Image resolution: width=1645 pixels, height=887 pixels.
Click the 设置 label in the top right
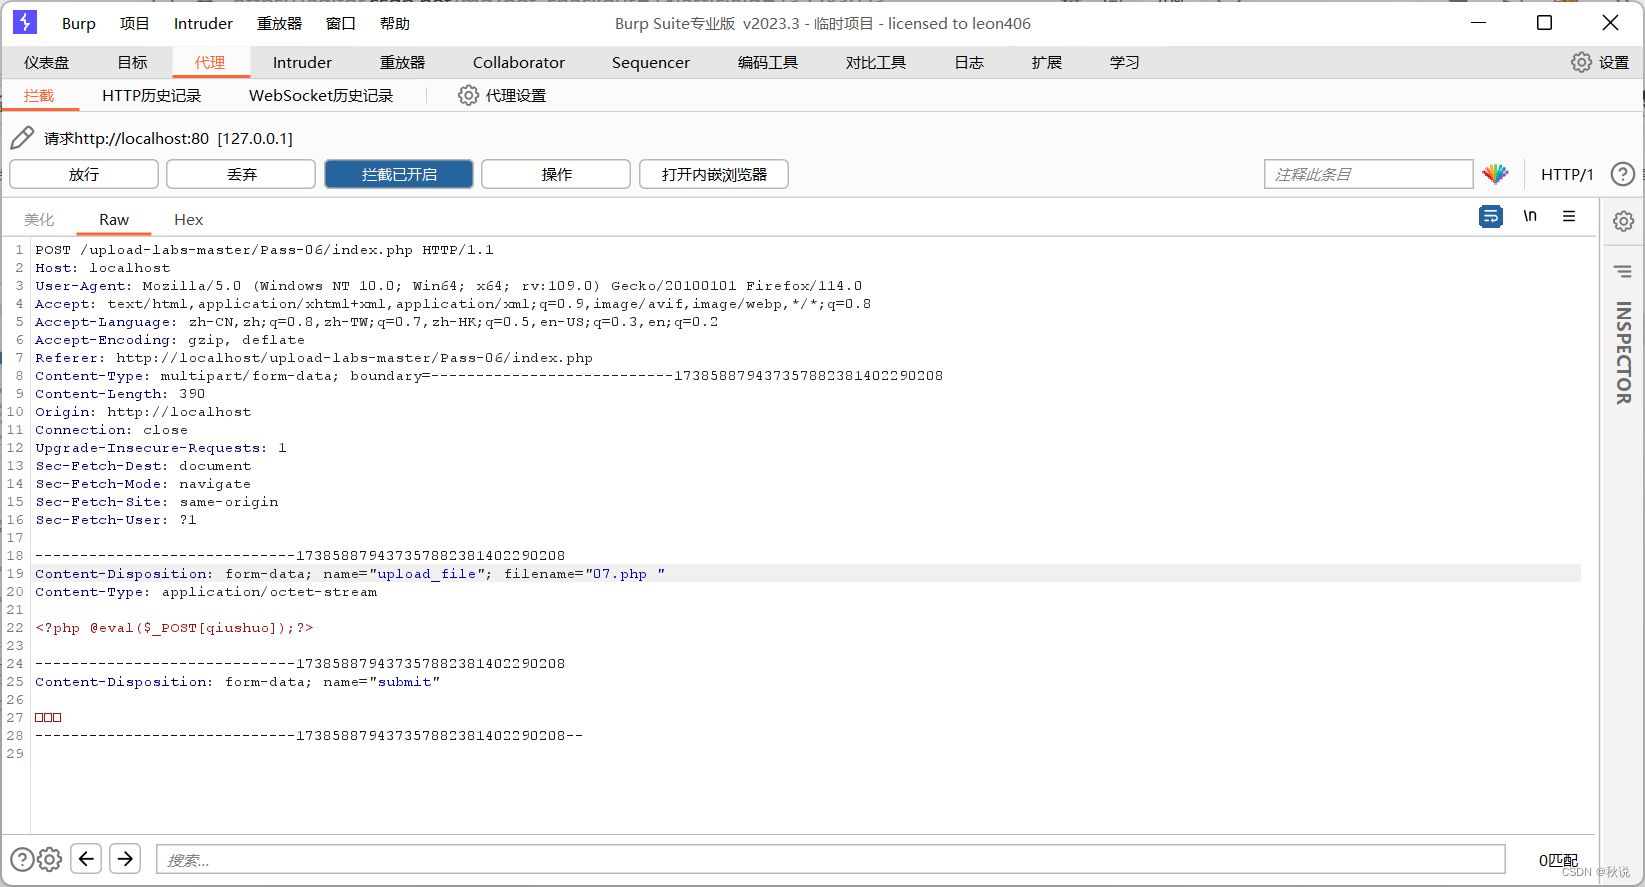(x=1614, y=62)
